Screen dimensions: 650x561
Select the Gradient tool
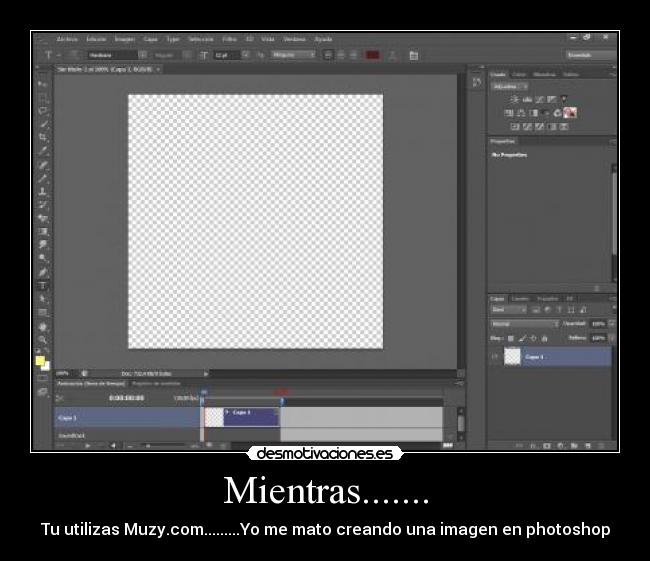[43, 231]
